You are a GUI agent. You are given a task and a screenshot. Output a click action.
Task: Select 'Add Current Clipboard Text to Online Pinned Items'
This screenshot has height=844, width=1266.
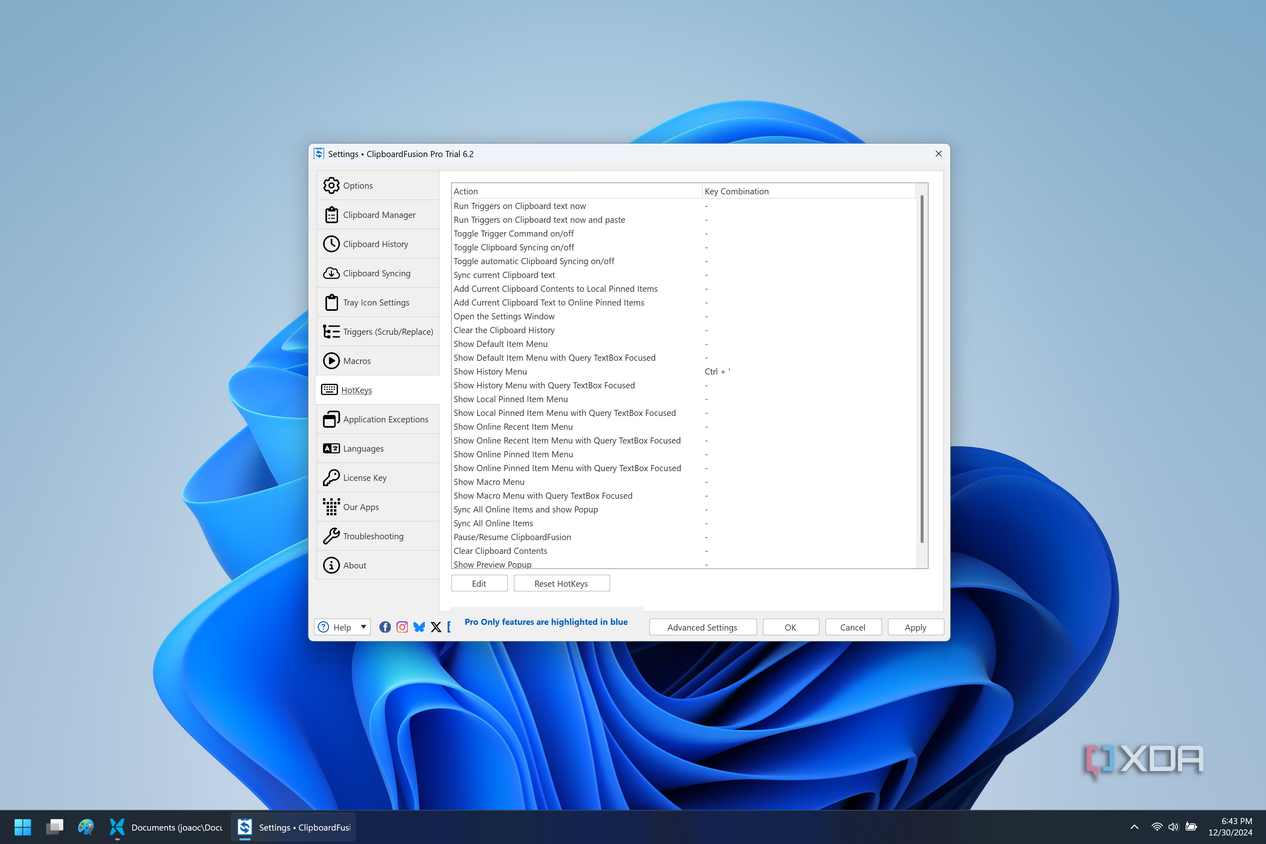coord(685,303)
